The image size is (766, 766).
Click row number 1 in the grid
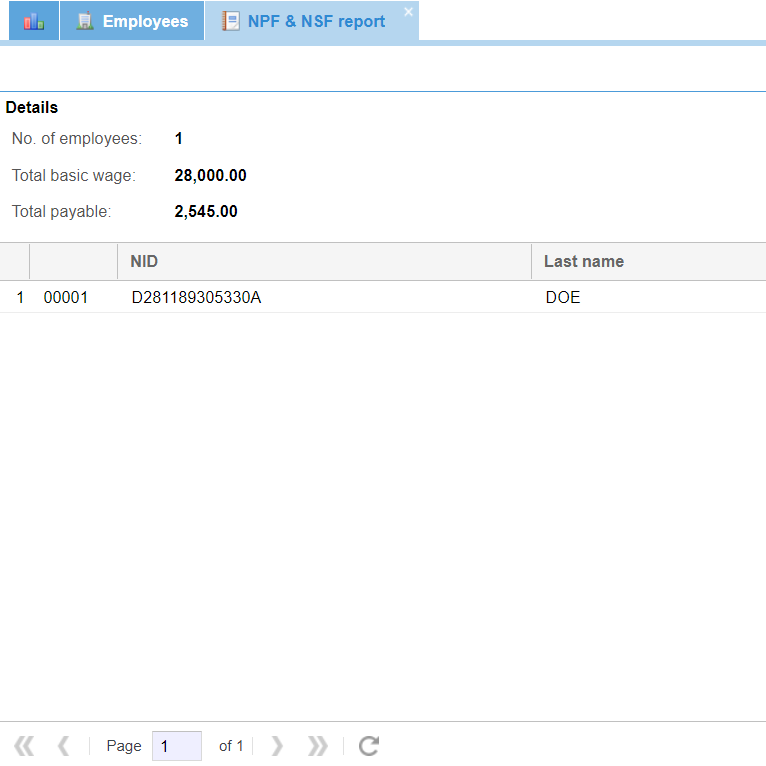20,298
